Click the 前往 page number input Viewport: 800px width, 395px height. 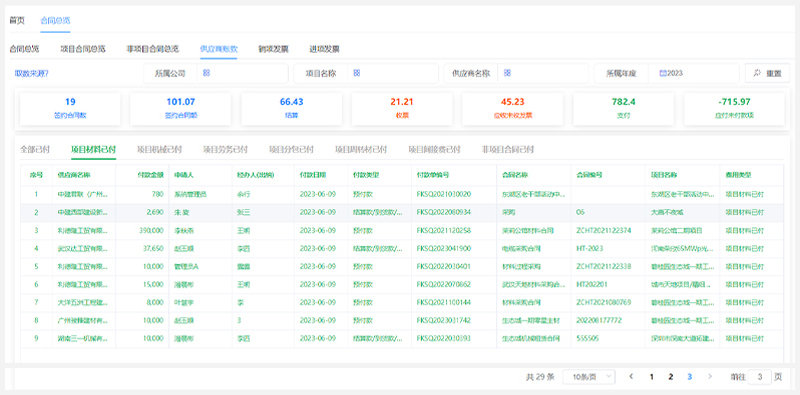point(760,377)
